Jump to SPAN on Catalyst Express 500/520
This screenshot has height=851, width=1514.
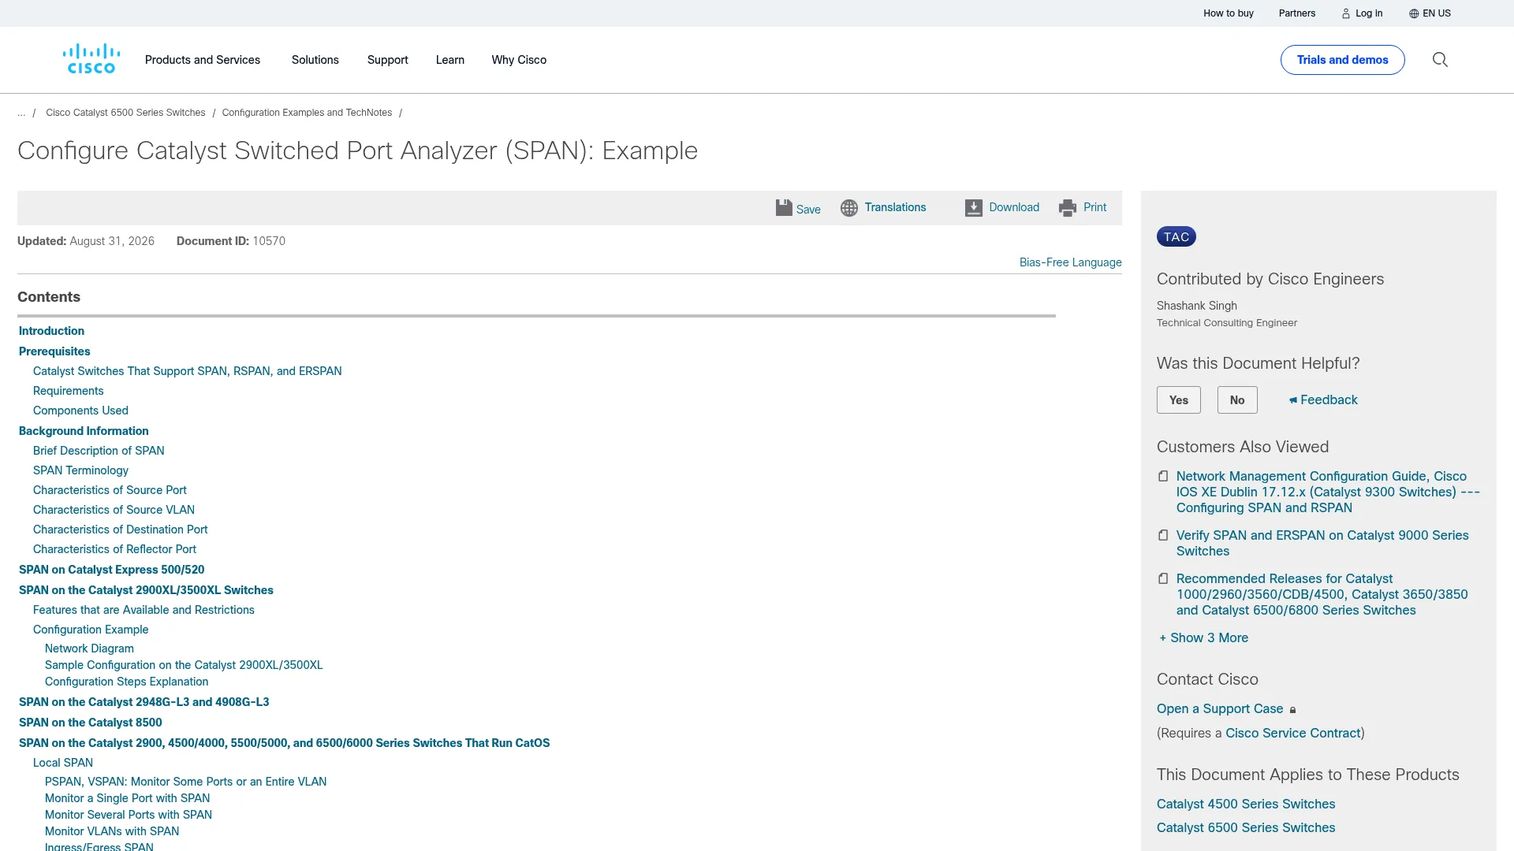pyautogui.click(x=111, y=570)
